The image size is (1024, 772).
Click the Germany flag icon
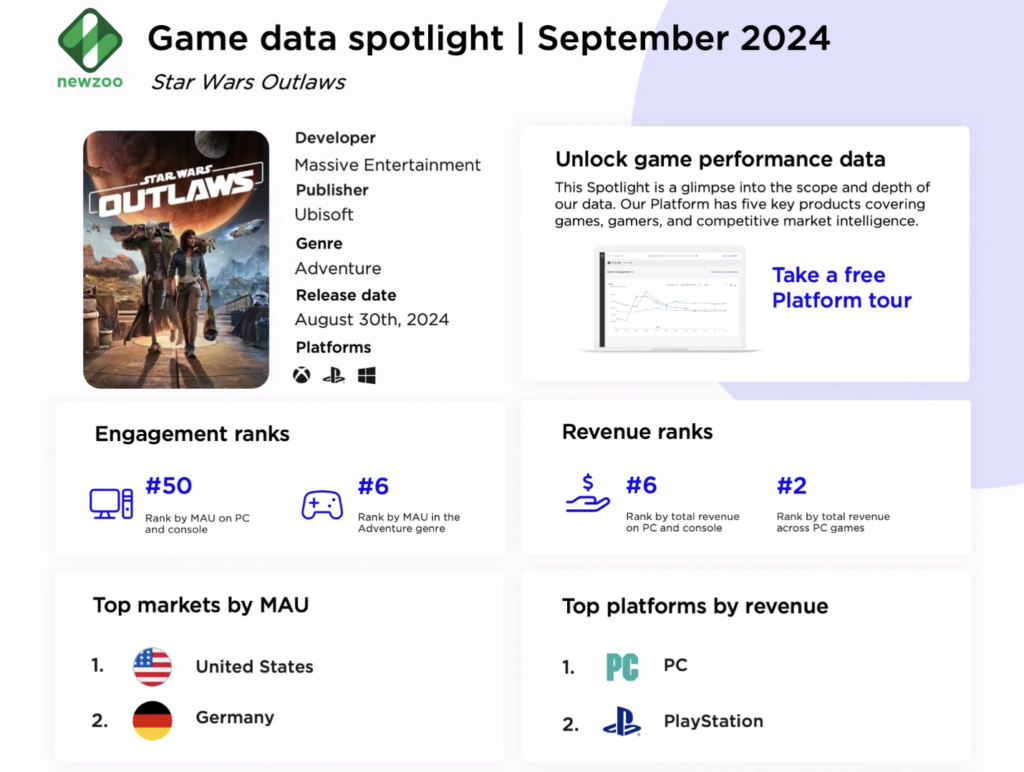coord(152,720)
